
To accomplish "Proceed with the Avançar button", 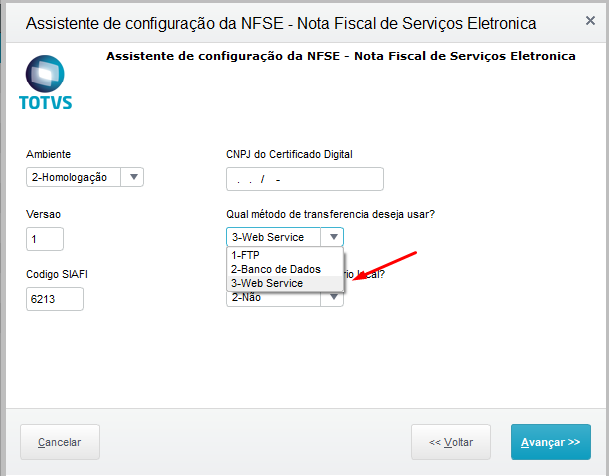I will 550,441.
